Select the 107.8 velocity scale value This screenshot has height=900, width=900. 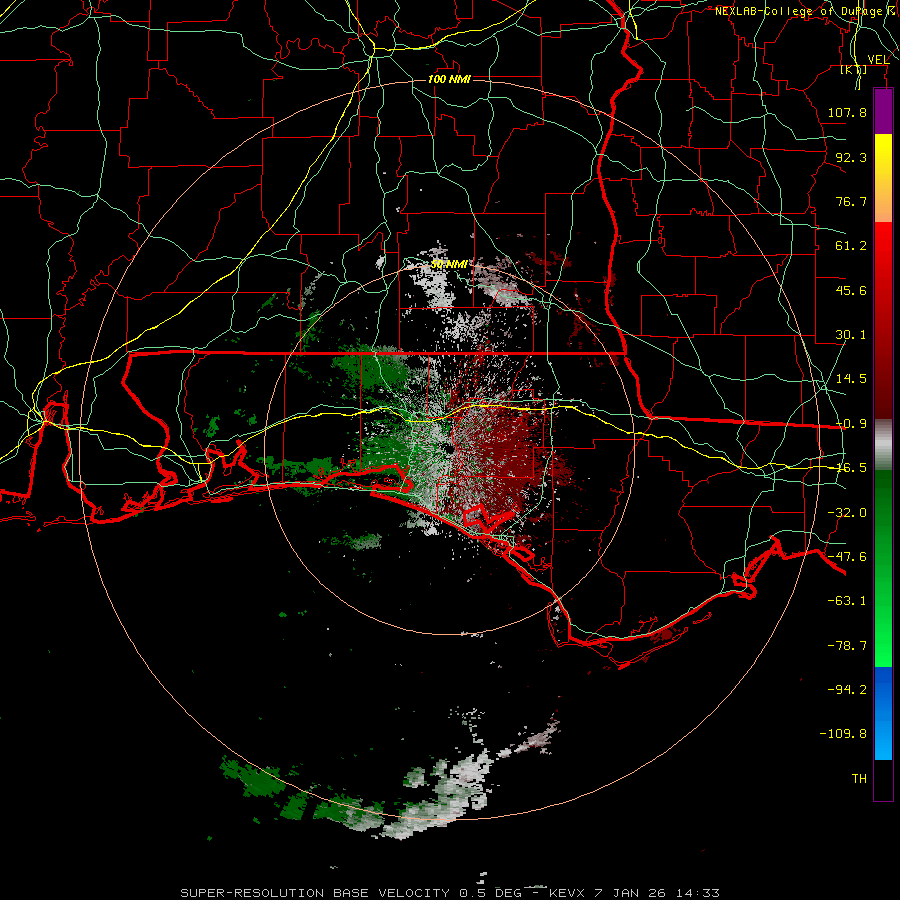click(x=847, y=112)
